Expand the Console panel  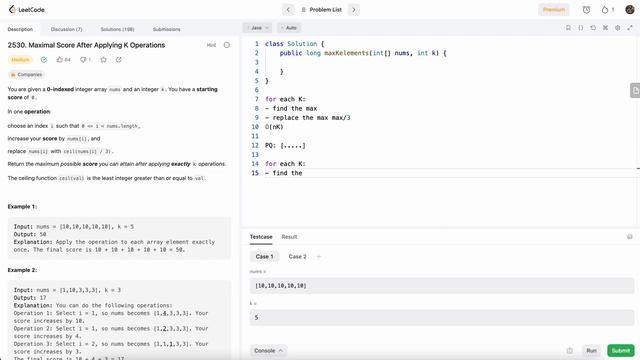268,351
